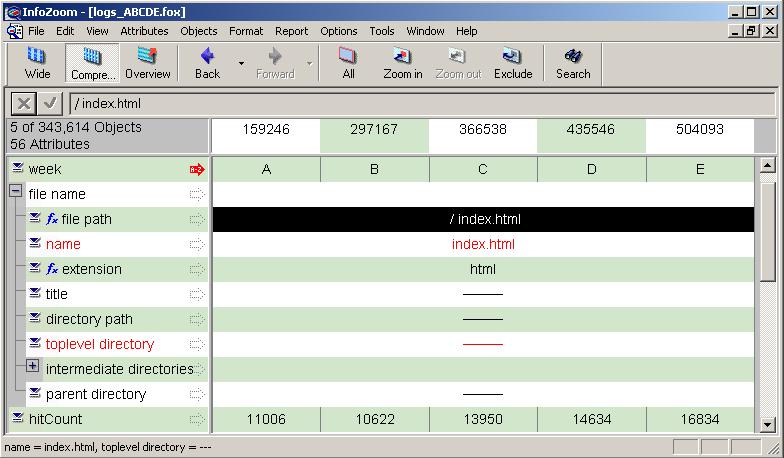Cancel edit with the X button
The height and width of the screenshot is (458, 784).
(x=24, y=103)
